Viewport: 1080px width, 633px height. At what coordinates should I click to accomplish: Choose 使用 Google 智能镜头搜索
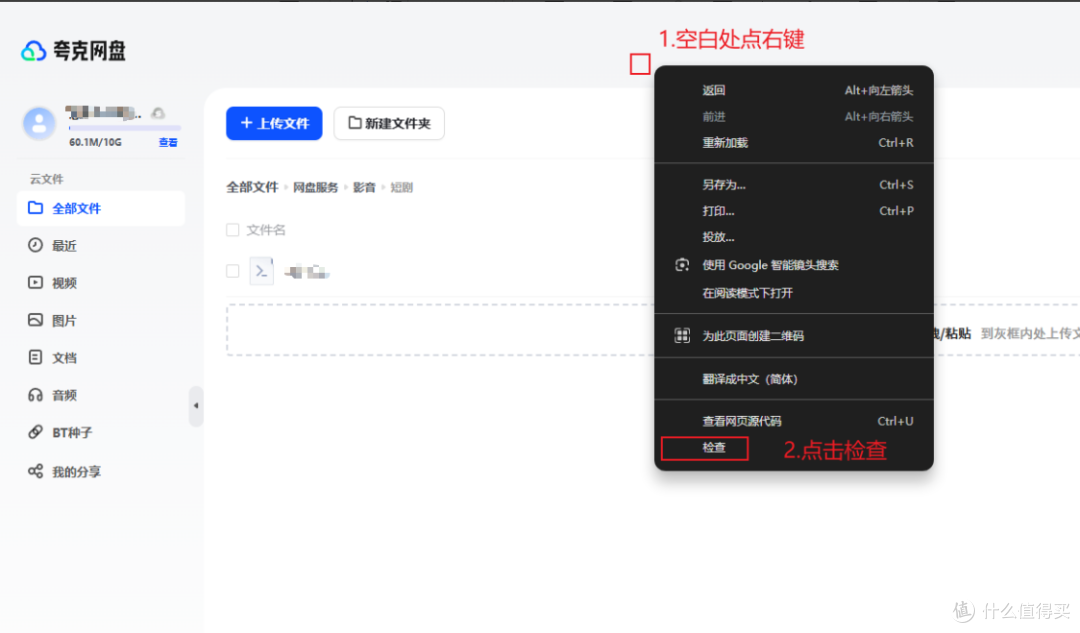(793, 265)
